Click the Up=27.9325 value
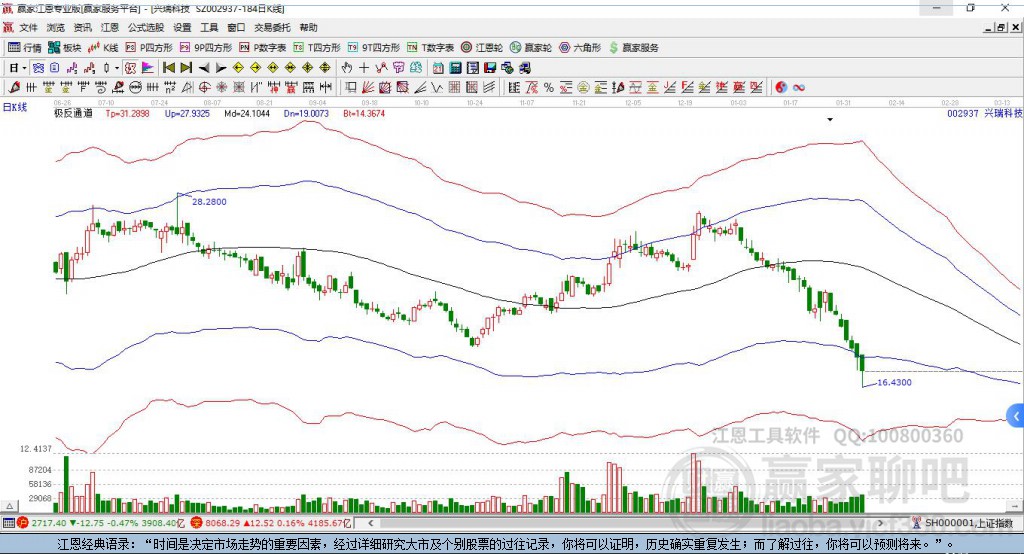Image resolution: width=1024 pixels, height=554 pixels. 187,113
